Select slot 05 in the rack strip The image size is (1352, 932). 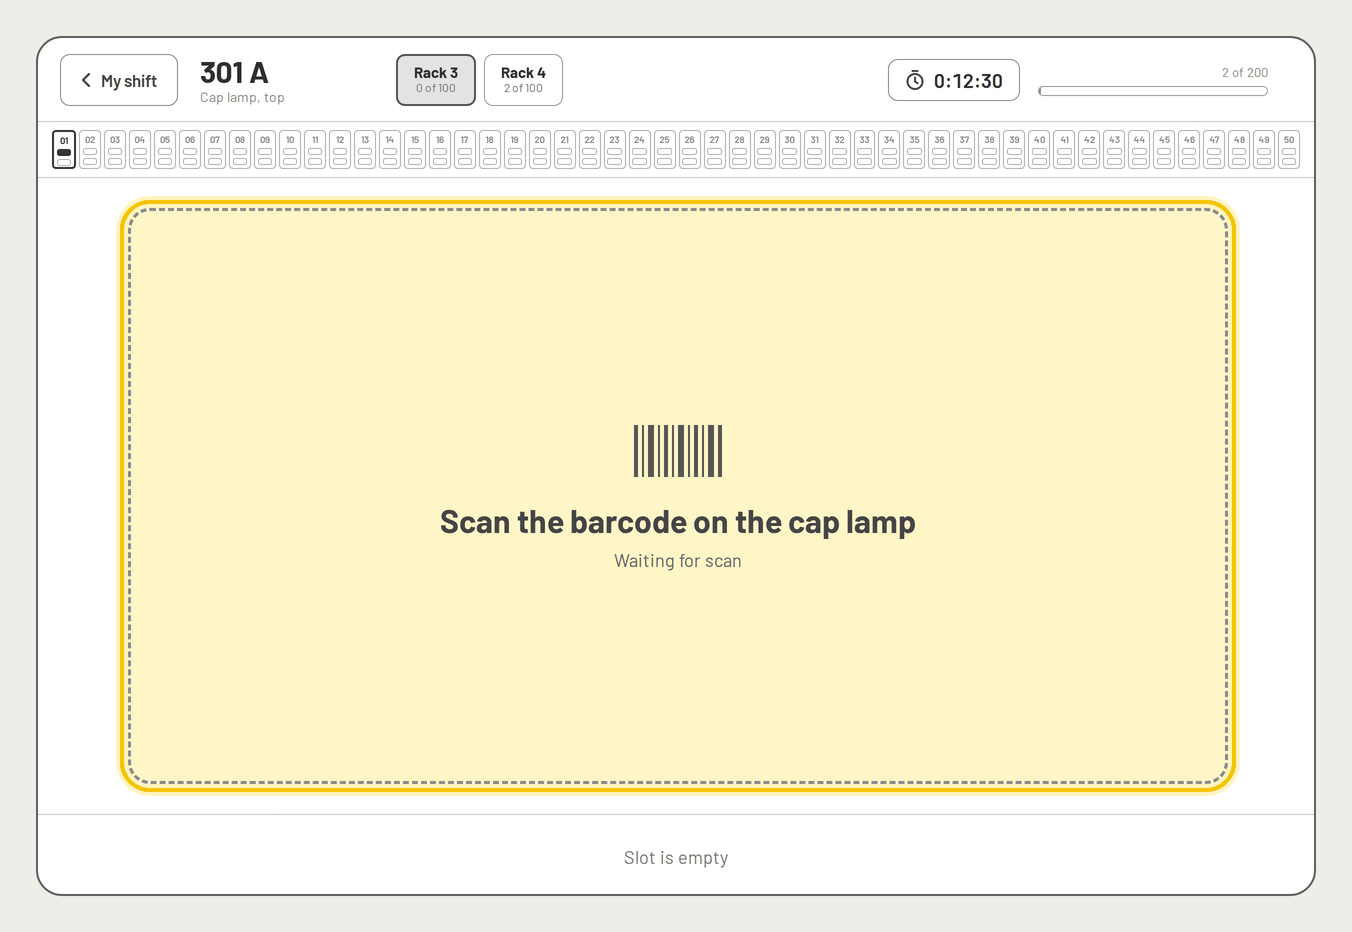[x=165, y=150]
